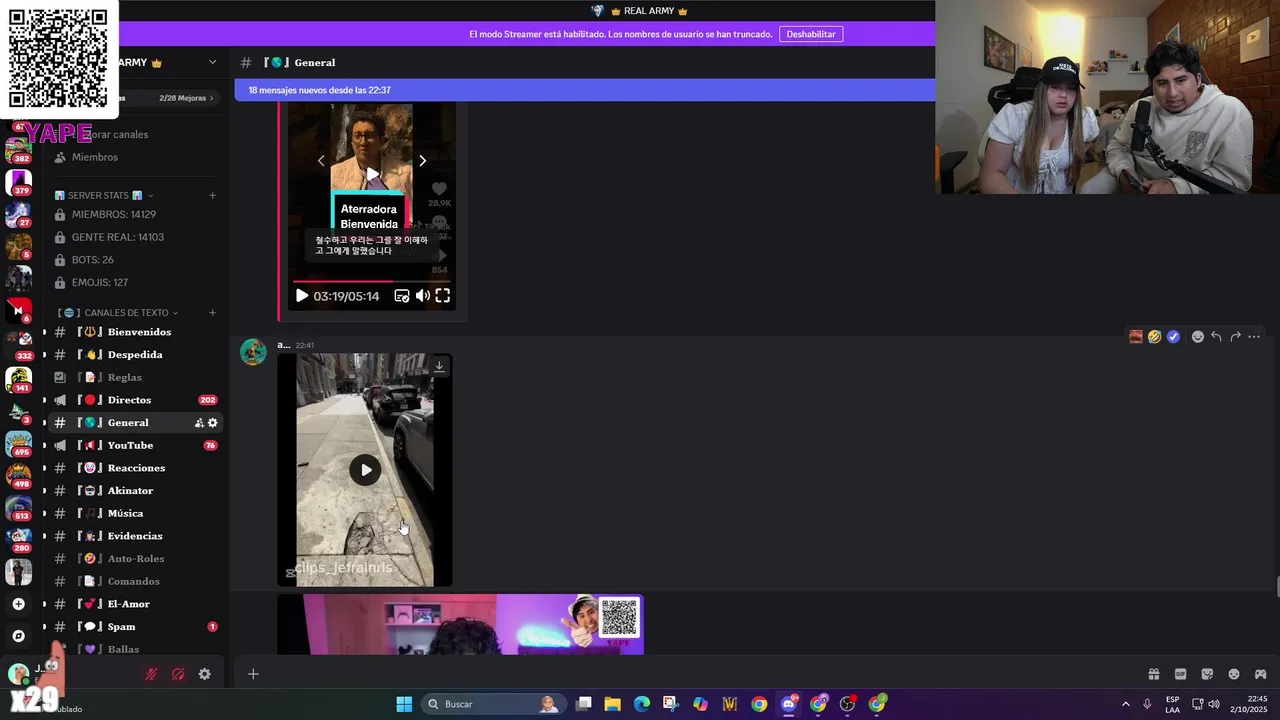The width and height of the screenshot is (1280, 720).
Task: Download the street video attachment
Action: pos(439,366)
